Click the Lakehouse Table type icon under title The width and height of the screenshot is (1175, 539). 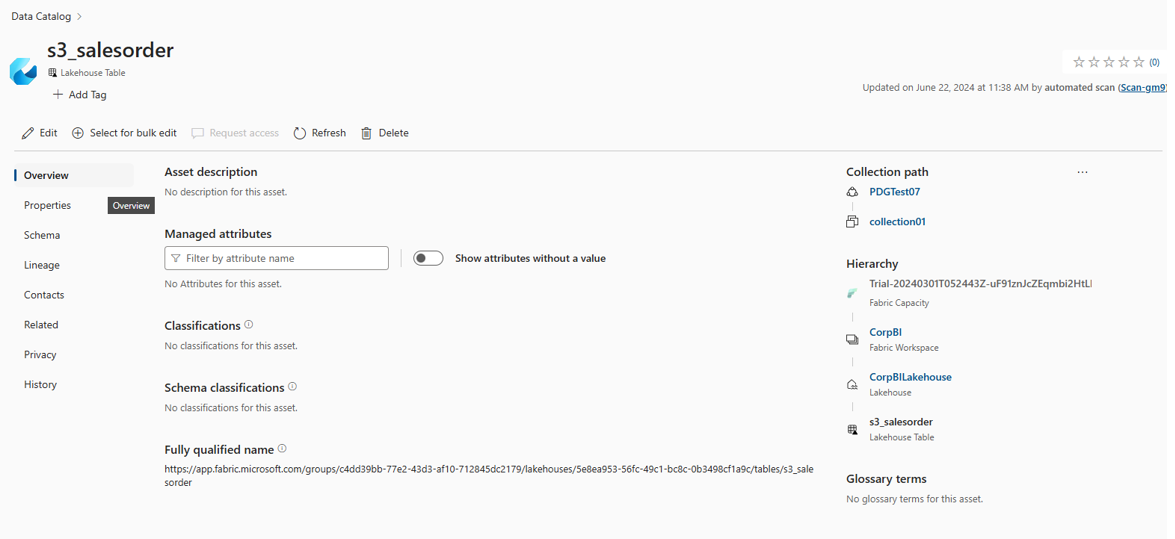[52, 73]
